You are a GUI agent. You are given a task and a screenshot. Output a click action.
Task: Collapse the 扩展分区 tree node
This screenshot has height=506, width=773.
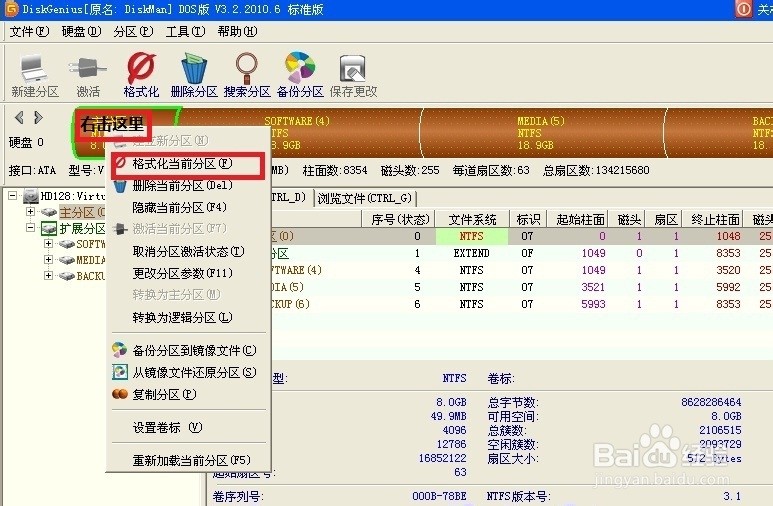31,228
